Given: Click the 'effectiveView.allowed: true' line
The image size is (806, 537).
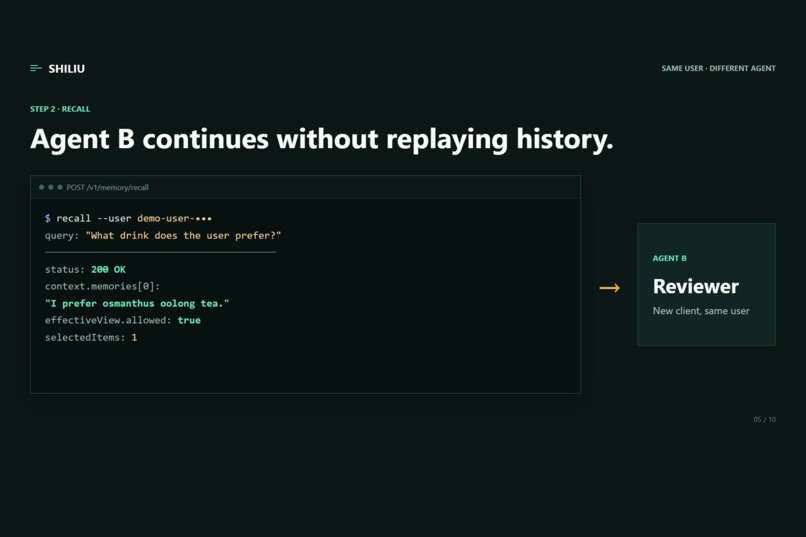Looking at the screenshot, I should [123, 320].
